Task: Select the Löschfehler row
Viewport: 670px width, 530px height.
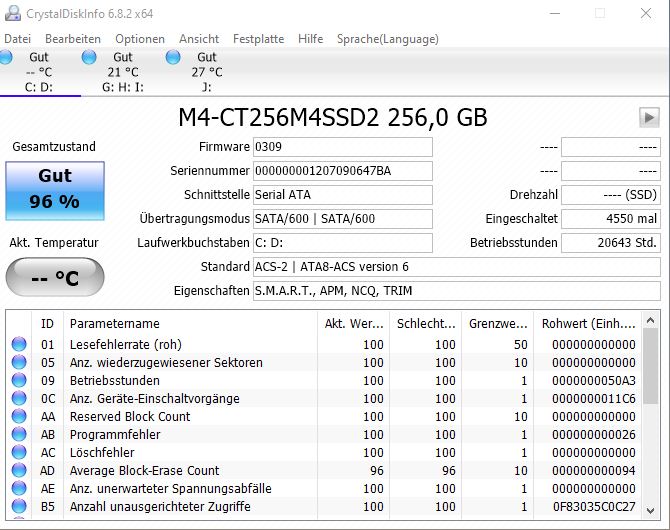Action: 324,452
